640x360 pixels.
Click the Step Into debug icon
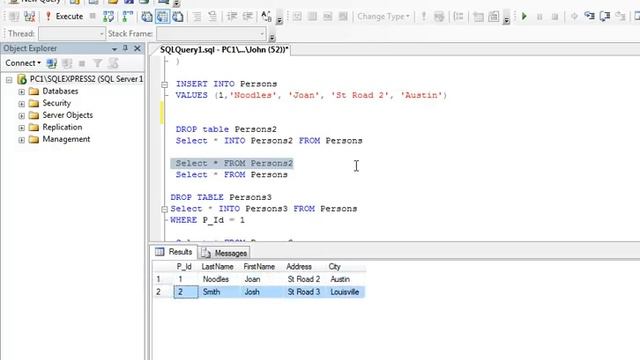589,16
